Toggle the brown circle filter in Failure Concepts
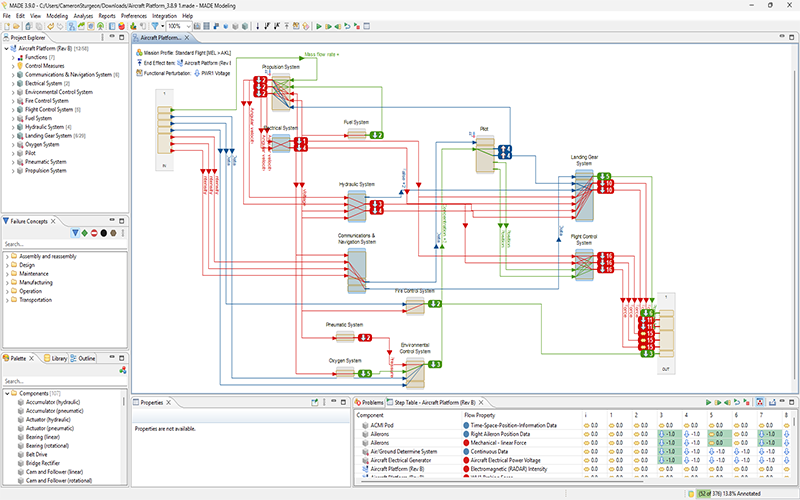 113,233
